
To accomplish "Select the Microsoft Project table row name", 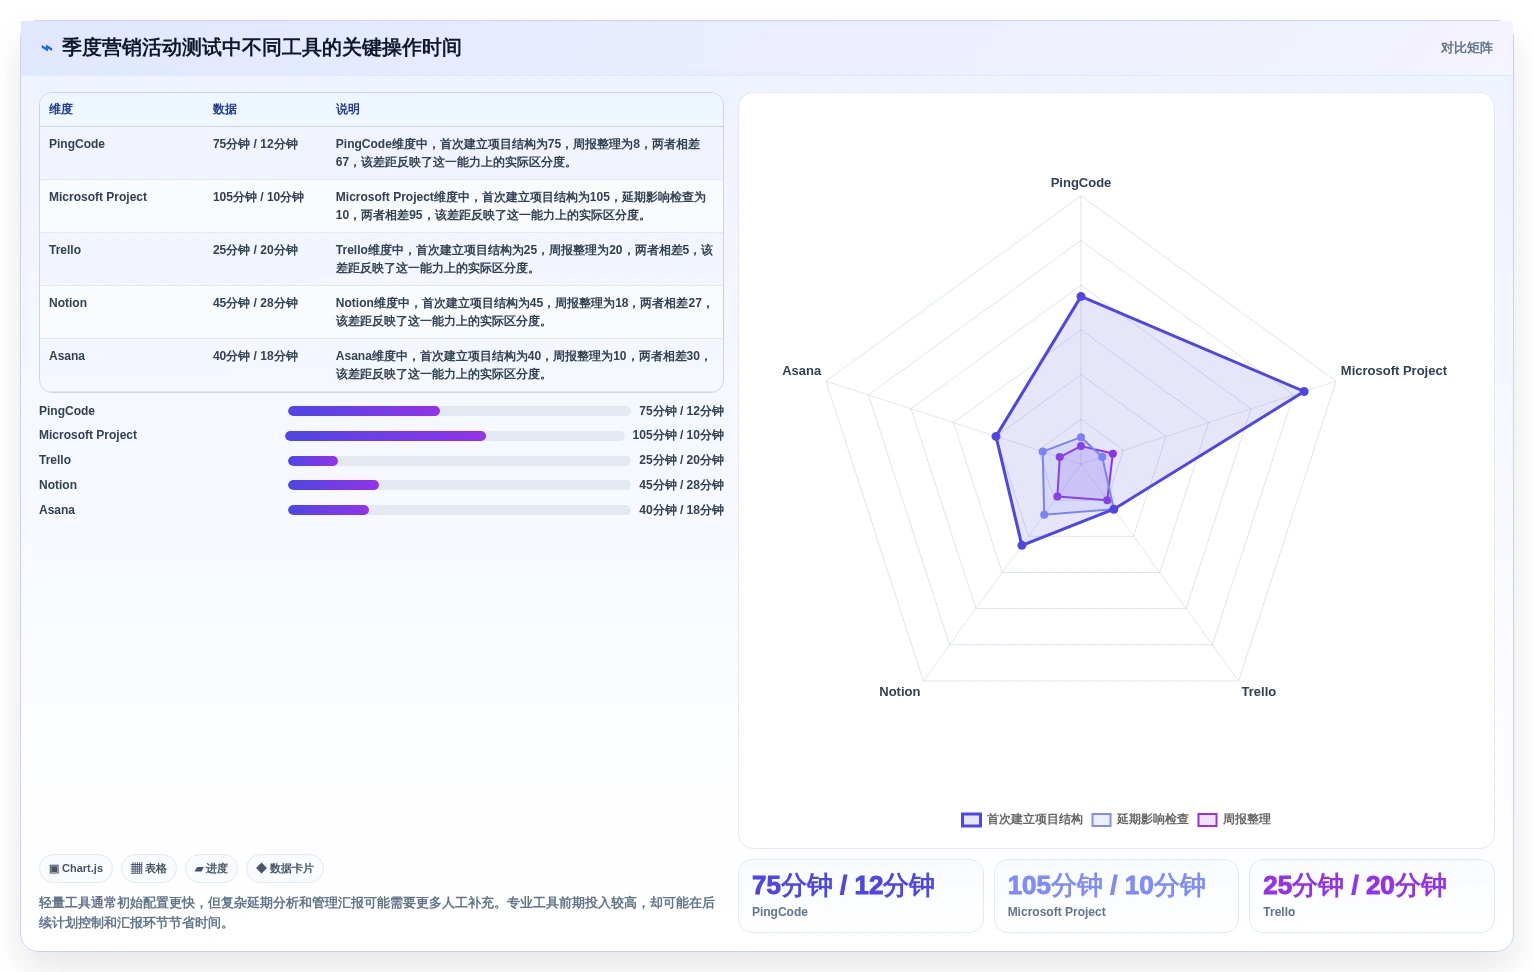I will click(98, 197).
